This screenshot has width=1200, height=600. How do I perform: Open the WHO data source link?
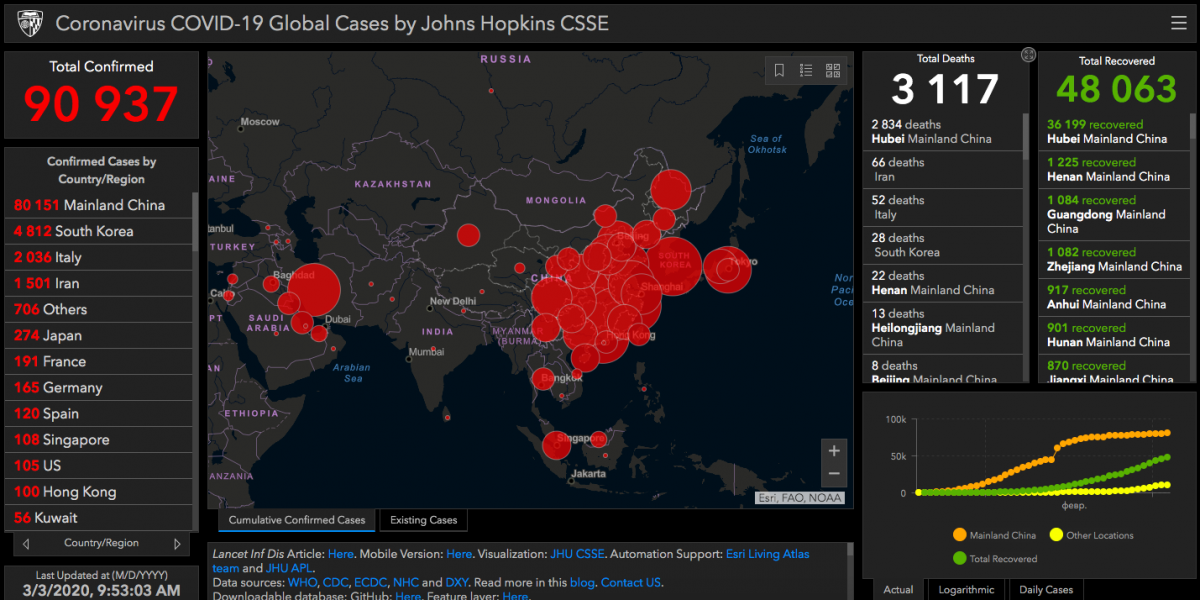click(x=303, y=582)
